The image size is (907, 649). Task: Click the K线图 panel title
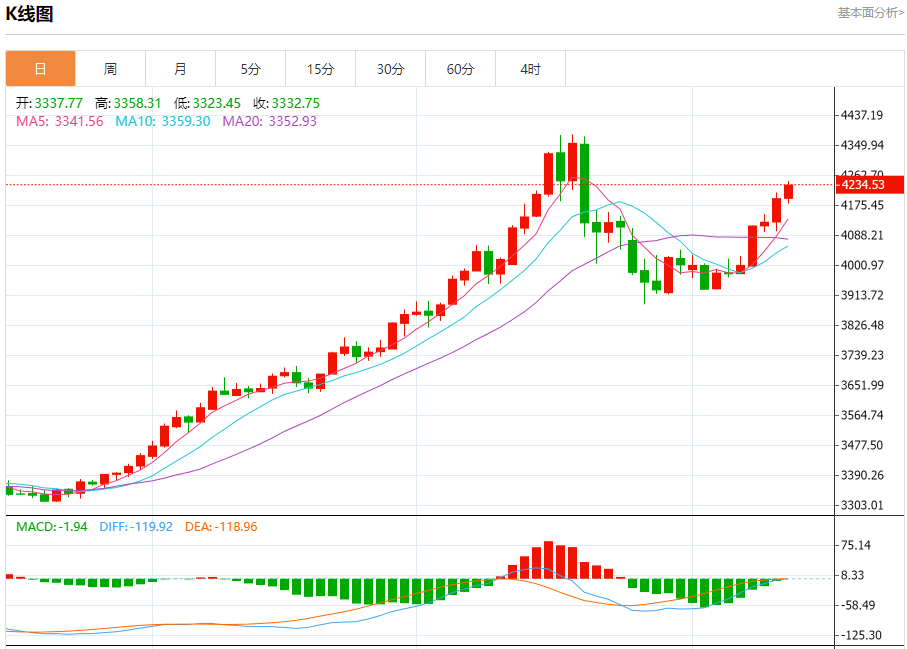click(30, 14)
